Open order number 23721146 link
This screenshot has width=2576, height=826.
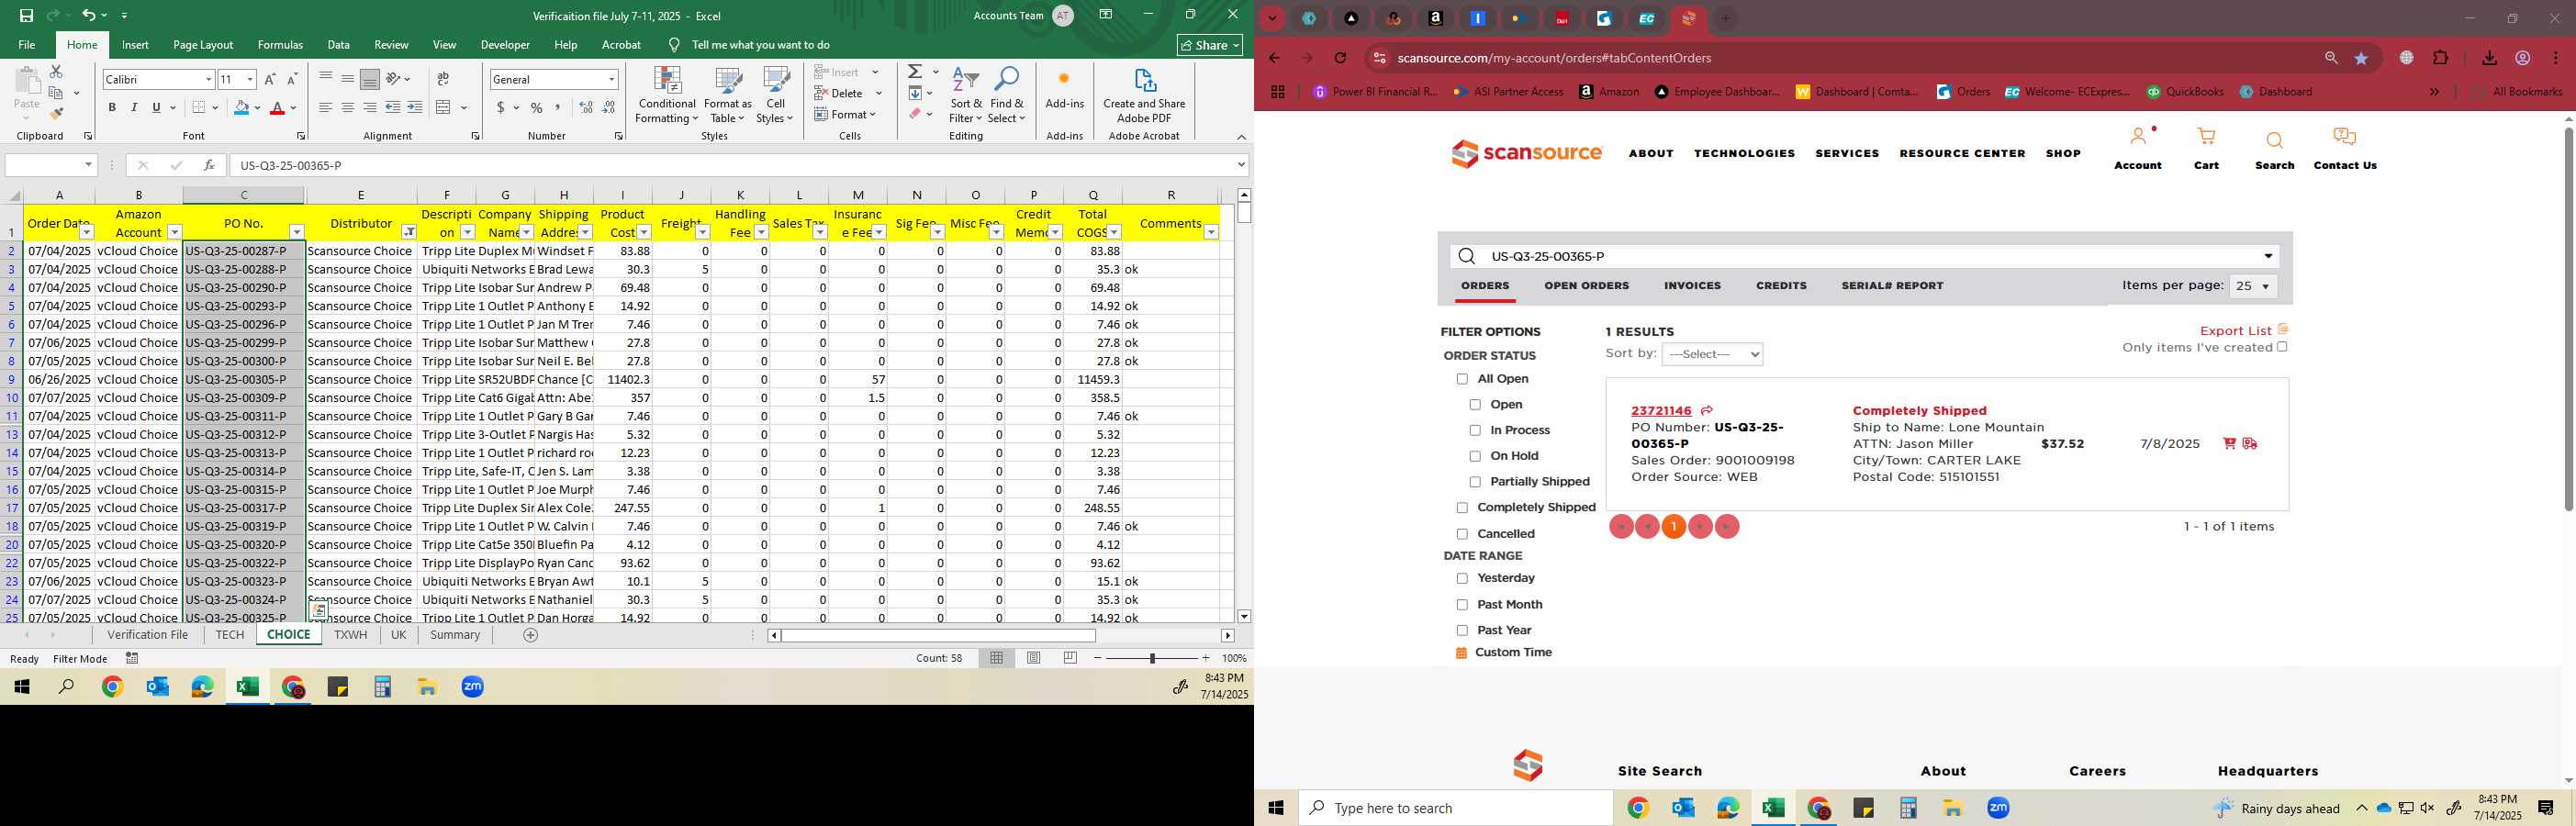point(1661,411)
